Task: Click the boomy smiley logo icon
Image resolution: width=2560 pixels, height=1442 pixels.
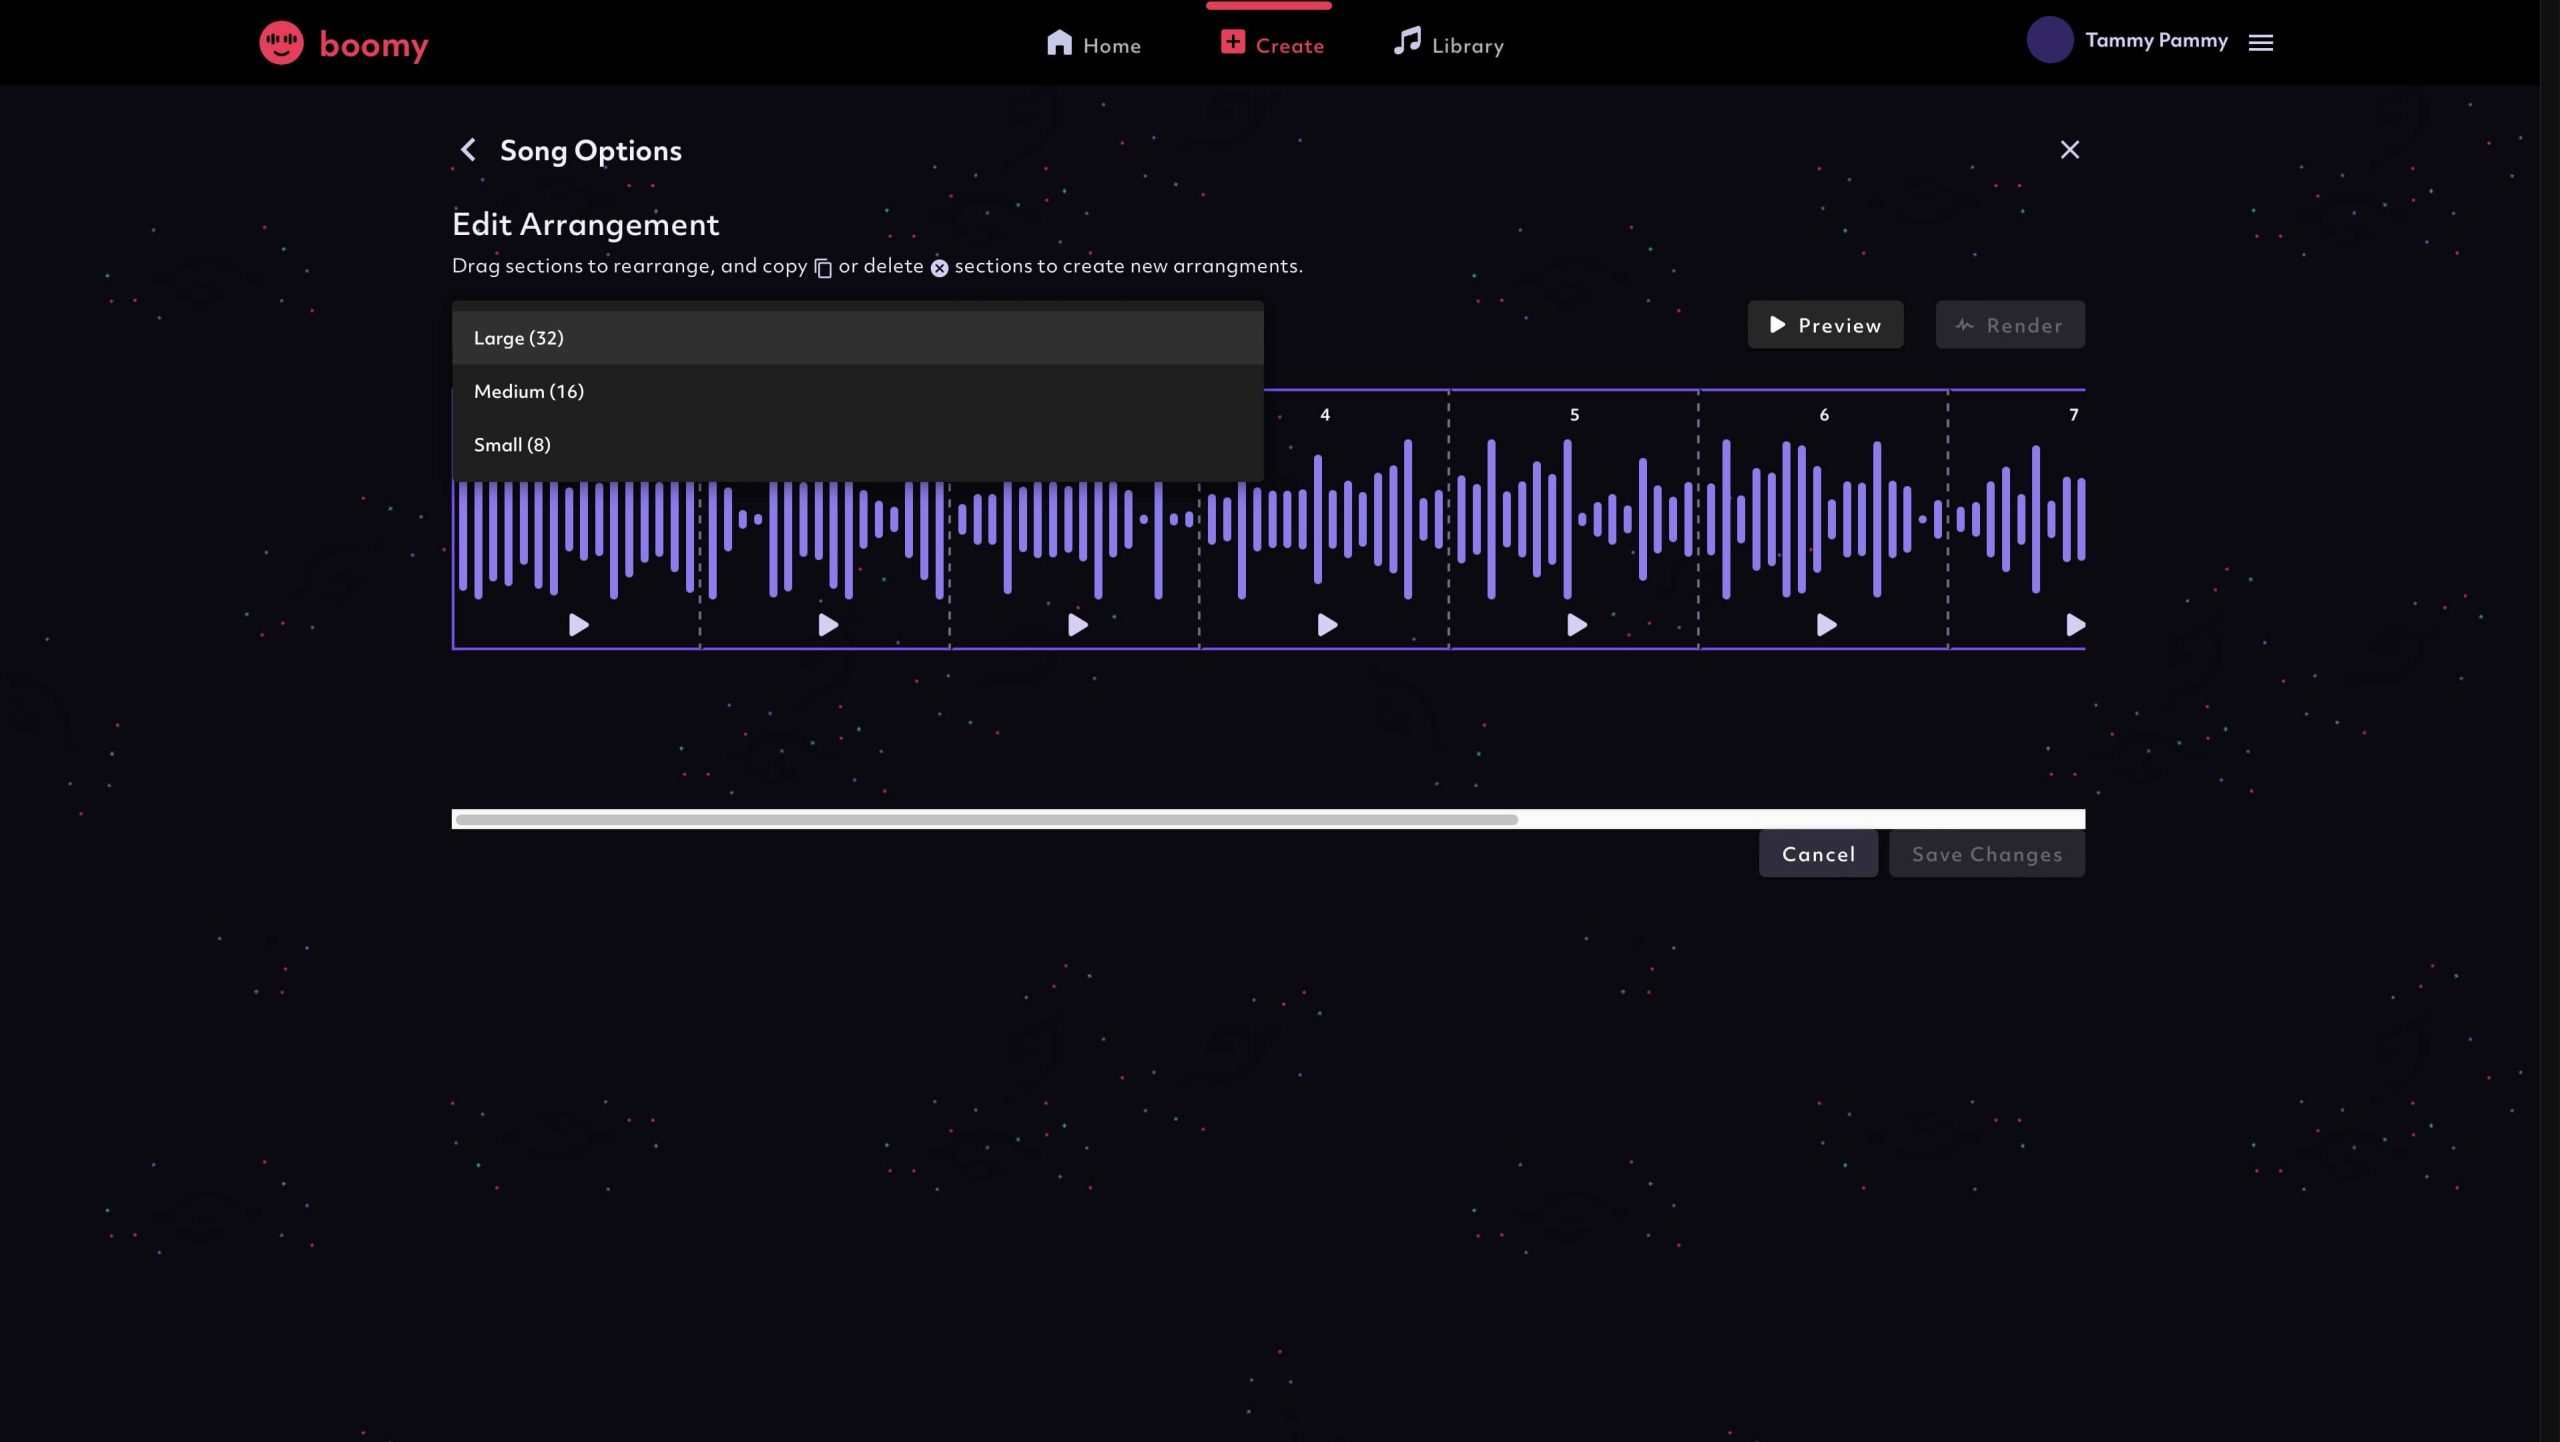Action: tap(281, 43)
